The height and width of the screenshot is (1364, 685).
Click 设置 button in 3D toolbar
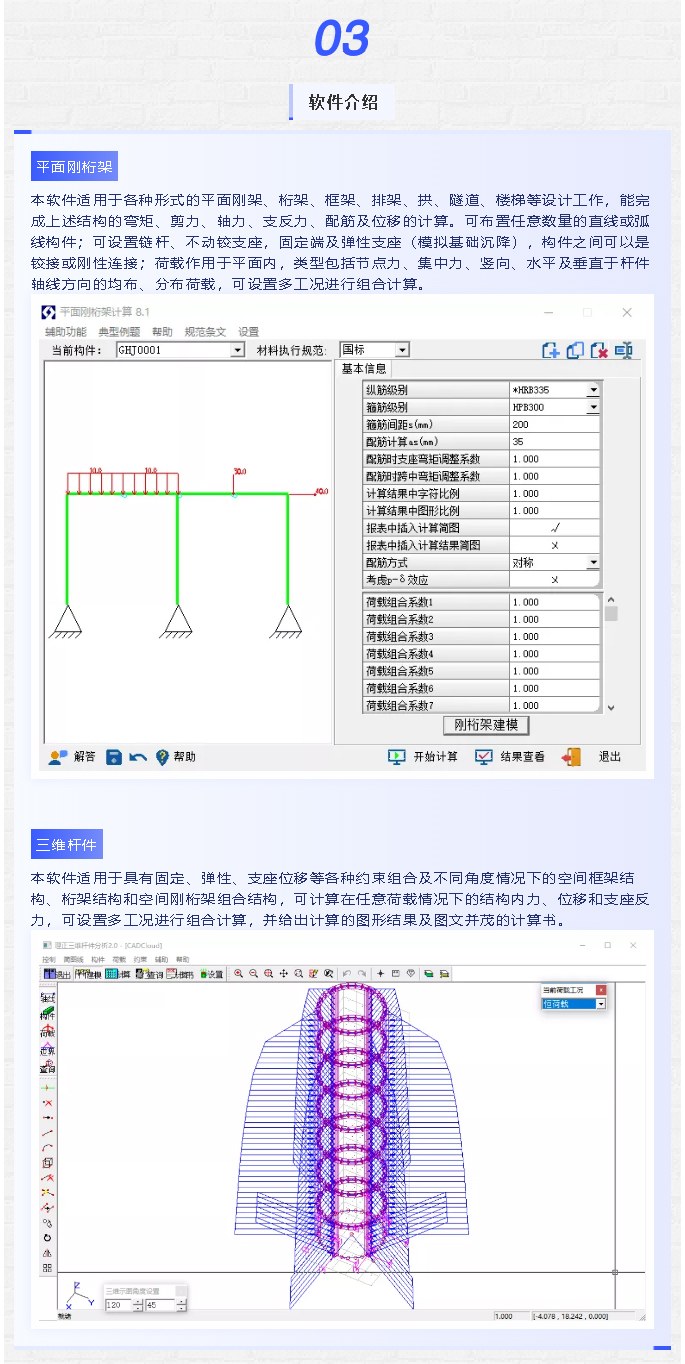click(x=211, y=973)
